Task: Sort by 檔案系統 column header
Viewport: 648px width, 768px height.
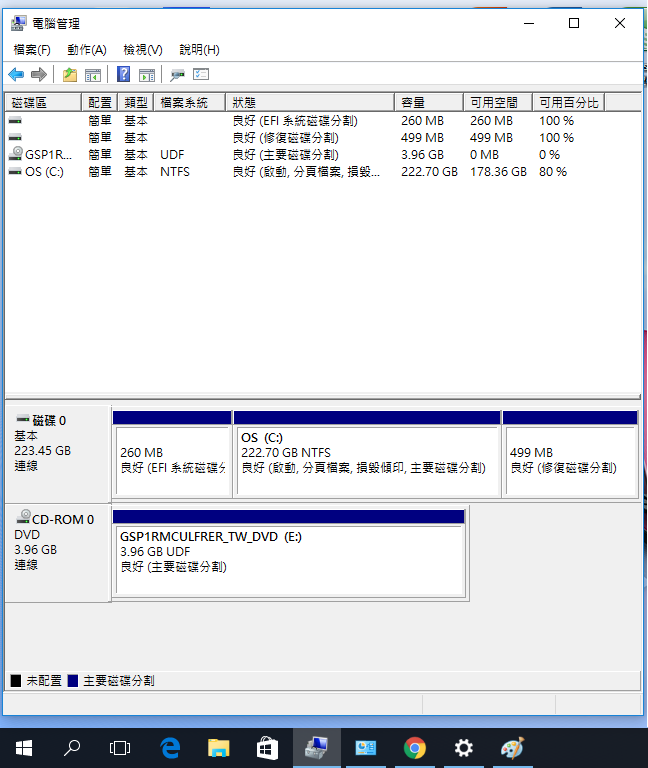Action: (190, 102)
